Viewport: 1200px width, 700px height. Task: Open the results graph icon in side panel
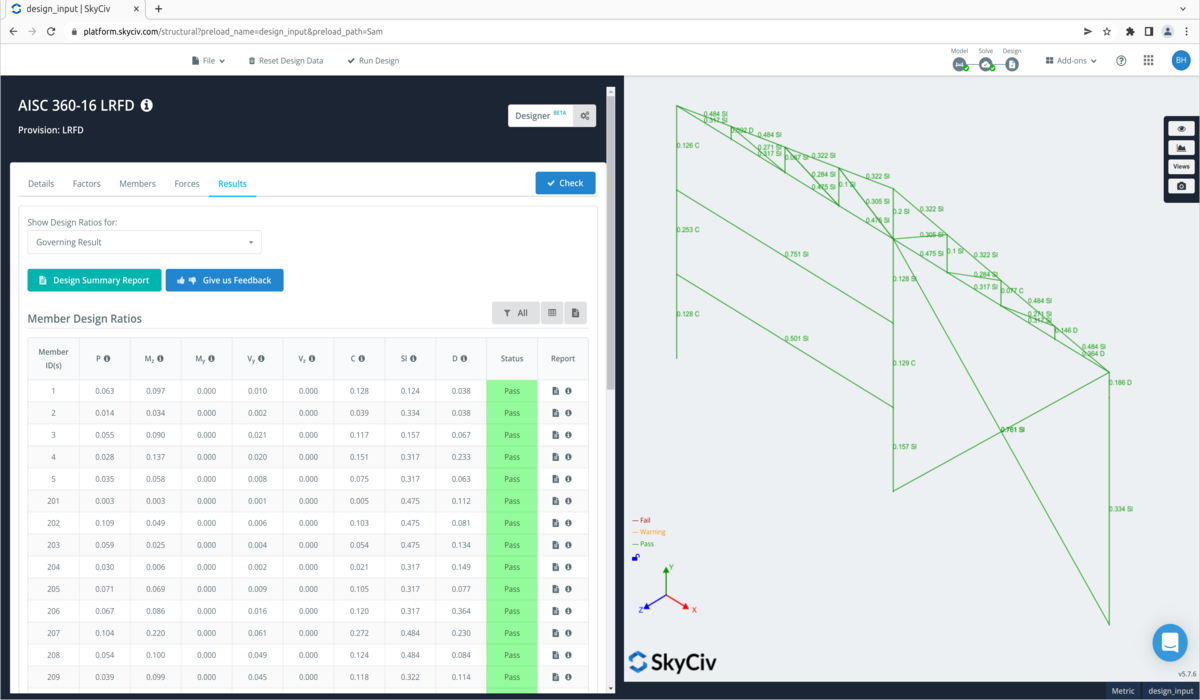(x=1181, y=148)
